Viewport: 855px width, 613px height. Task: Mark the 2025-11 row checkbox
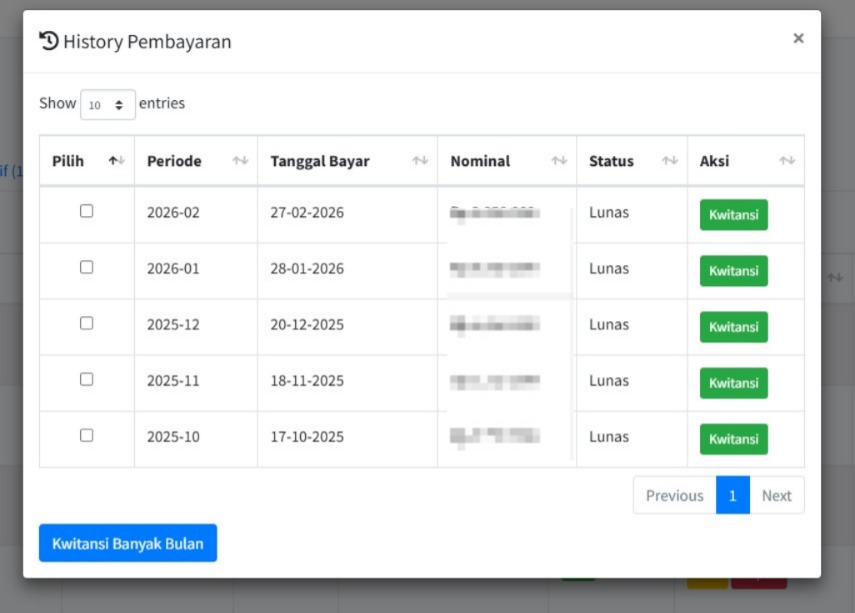(x=87, y=379)
